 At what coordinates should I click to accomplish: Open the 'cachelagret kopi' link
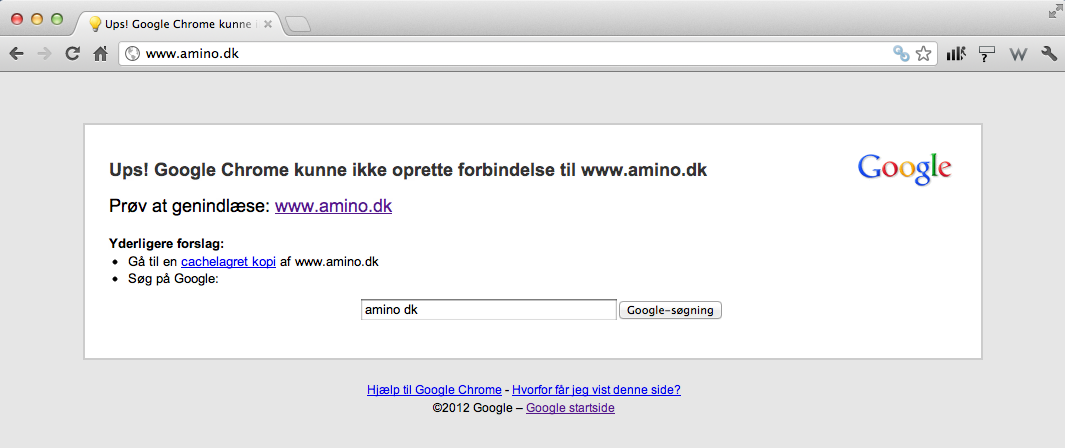(228, 262)
